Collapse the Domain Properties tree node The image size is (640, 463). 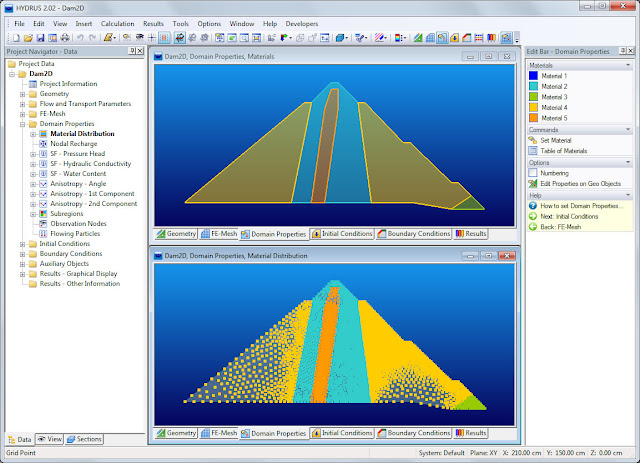click(22, 124)
